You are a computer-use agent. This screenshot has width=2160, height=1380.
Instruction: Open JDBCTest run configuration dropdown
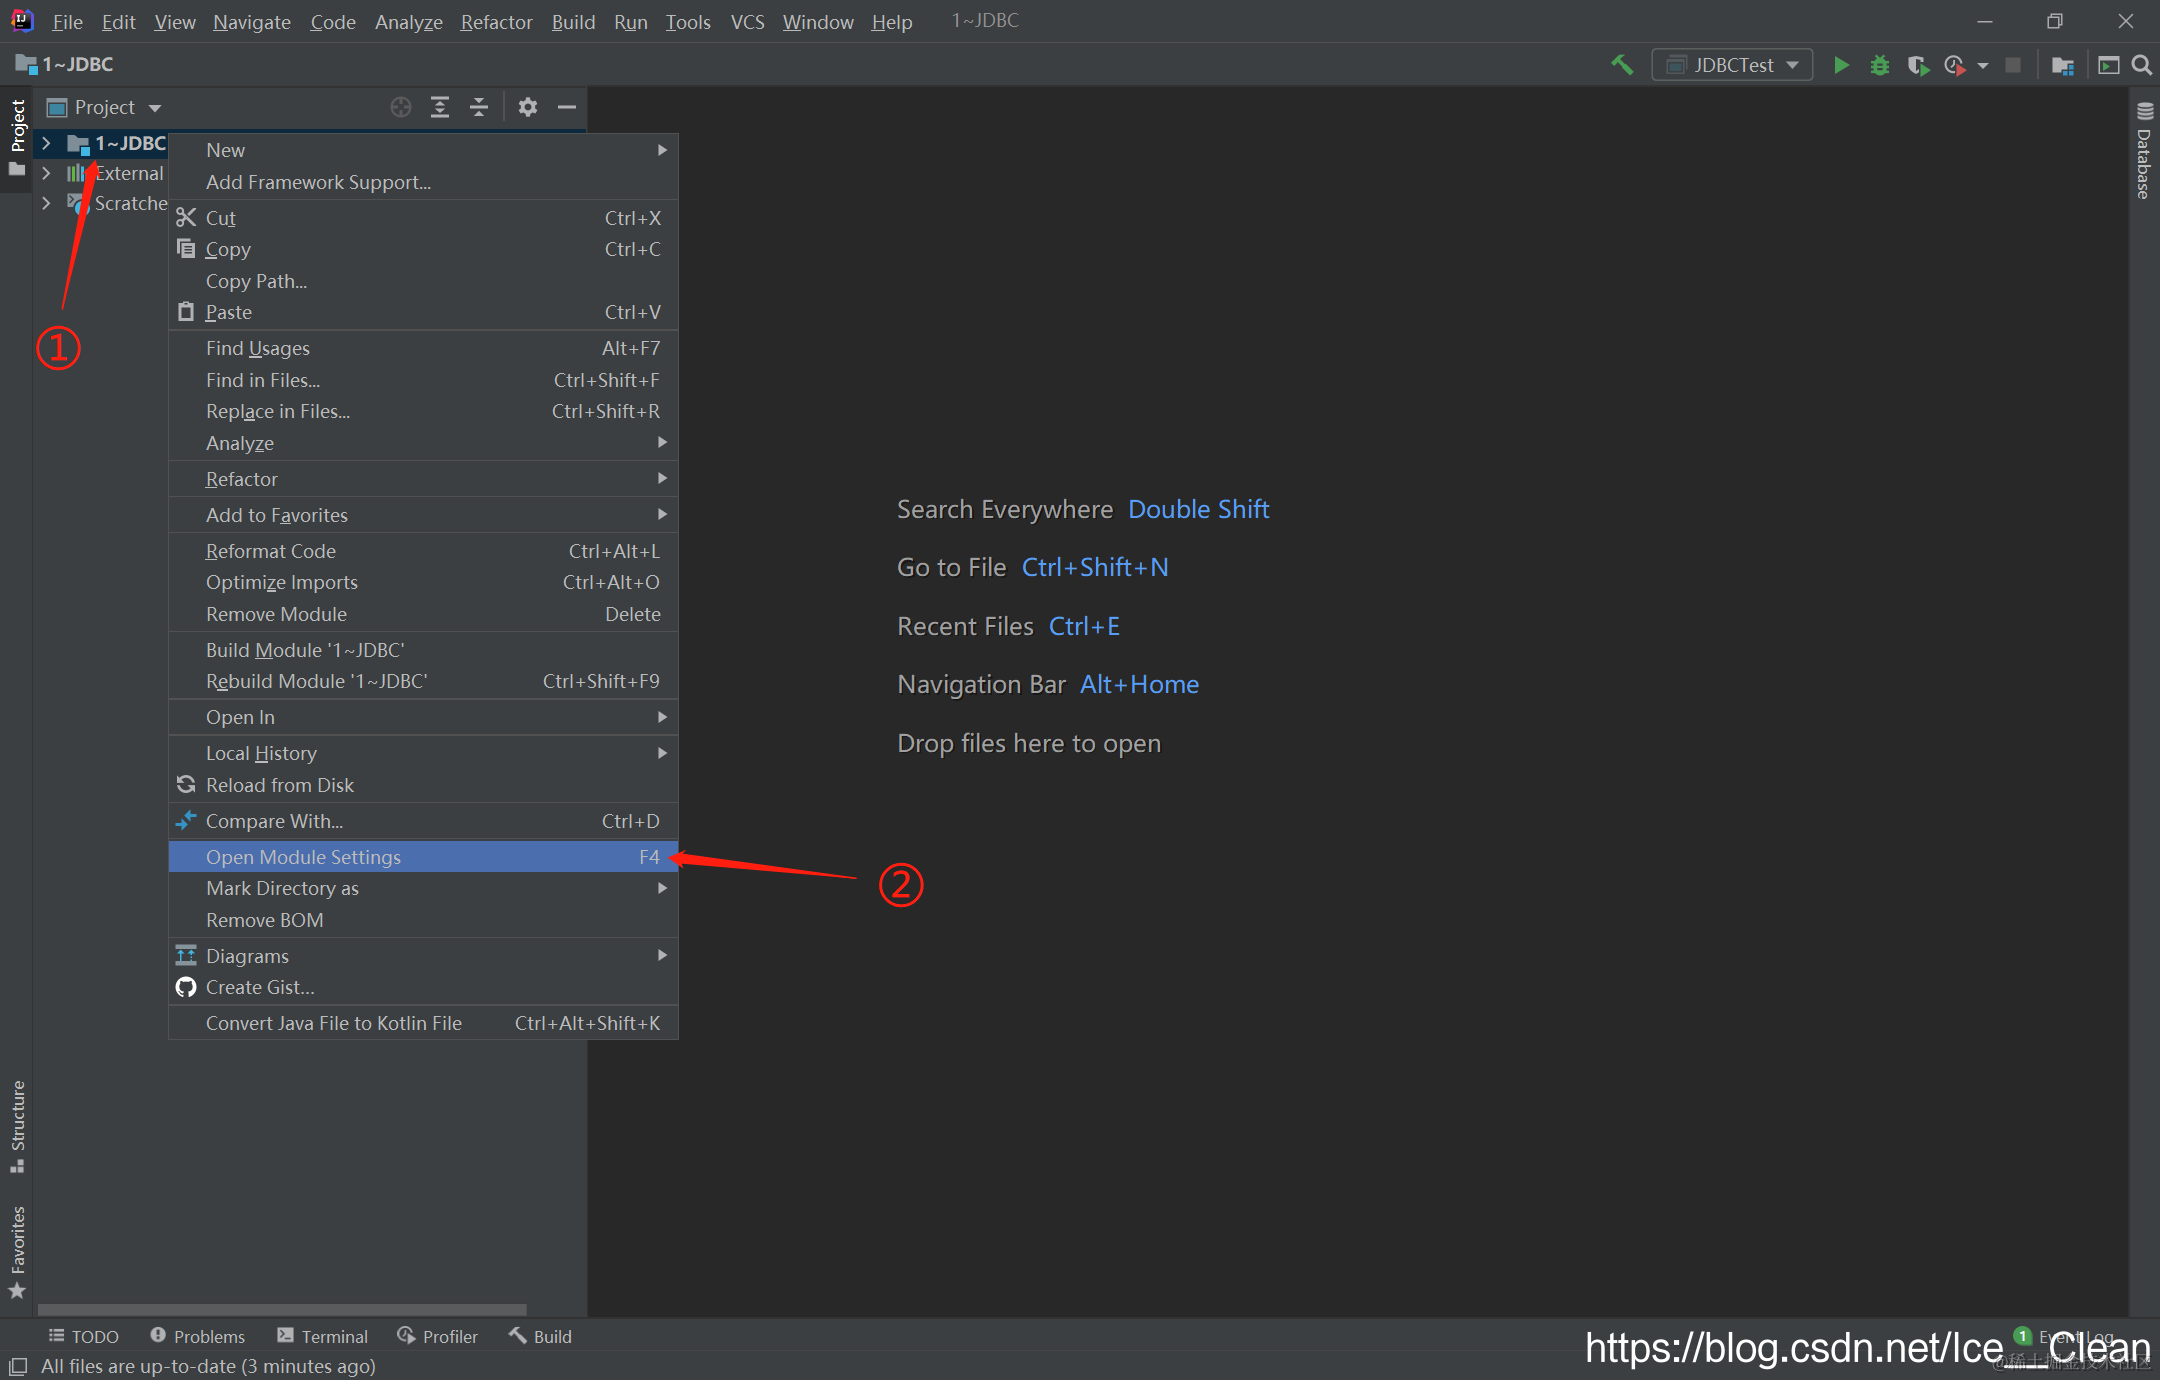1732,65
